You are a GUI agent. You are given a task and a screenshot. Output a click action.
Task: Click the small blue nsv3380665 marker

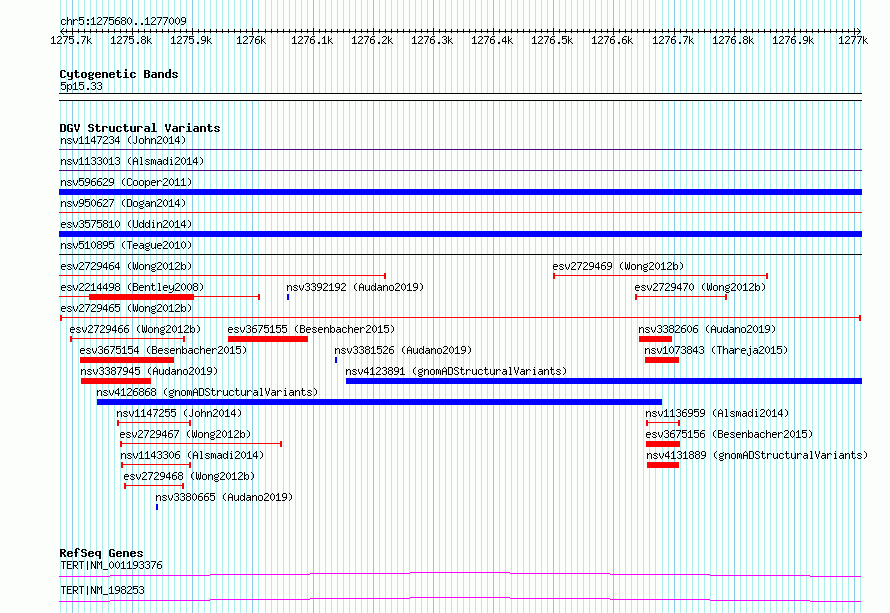(157, 507)
